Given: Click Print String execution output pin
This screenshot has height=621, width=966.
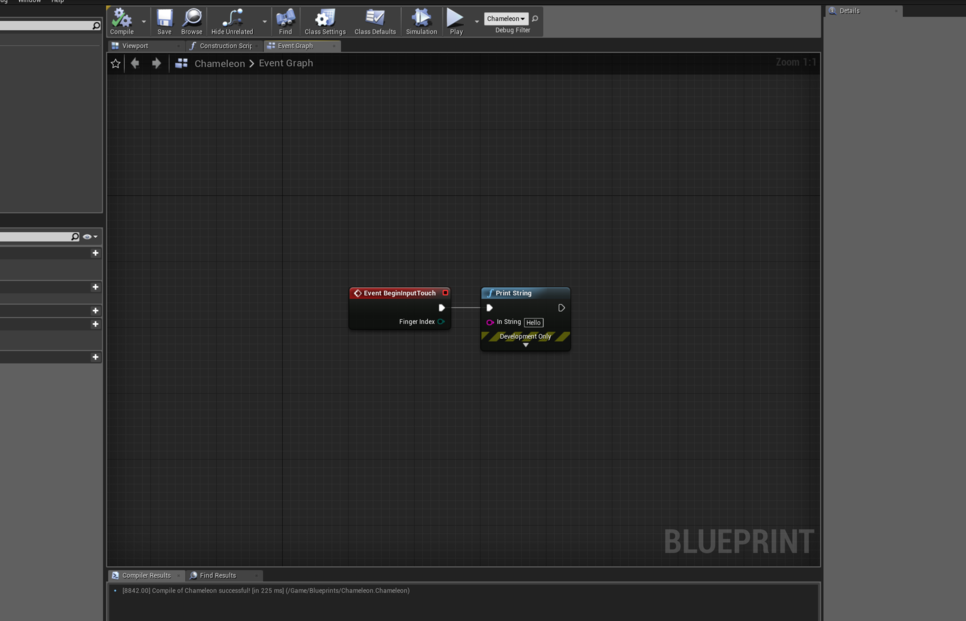Looking at the screenshot, I should tap(561, 307).
